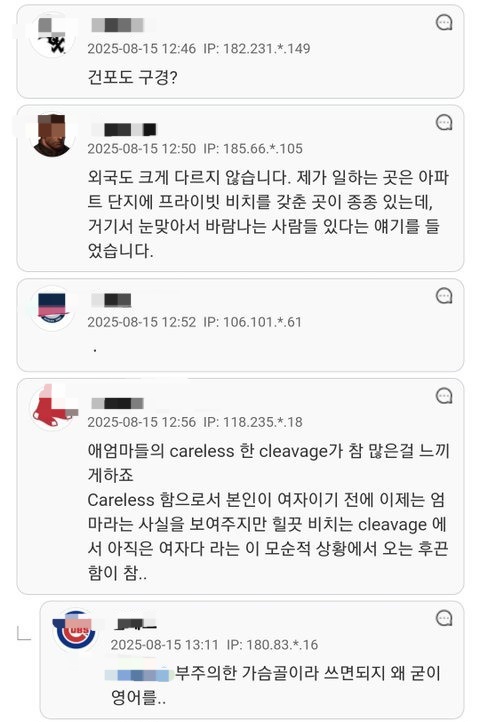
Task: Open Cubs logo avatar on nested reply
Action: (x=75, y=630)
